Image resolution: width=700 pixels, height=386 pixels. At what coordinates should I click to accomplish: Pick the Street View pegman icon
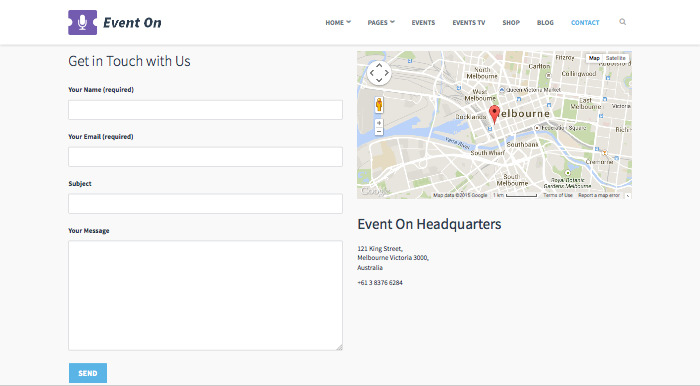click(379, 105)
